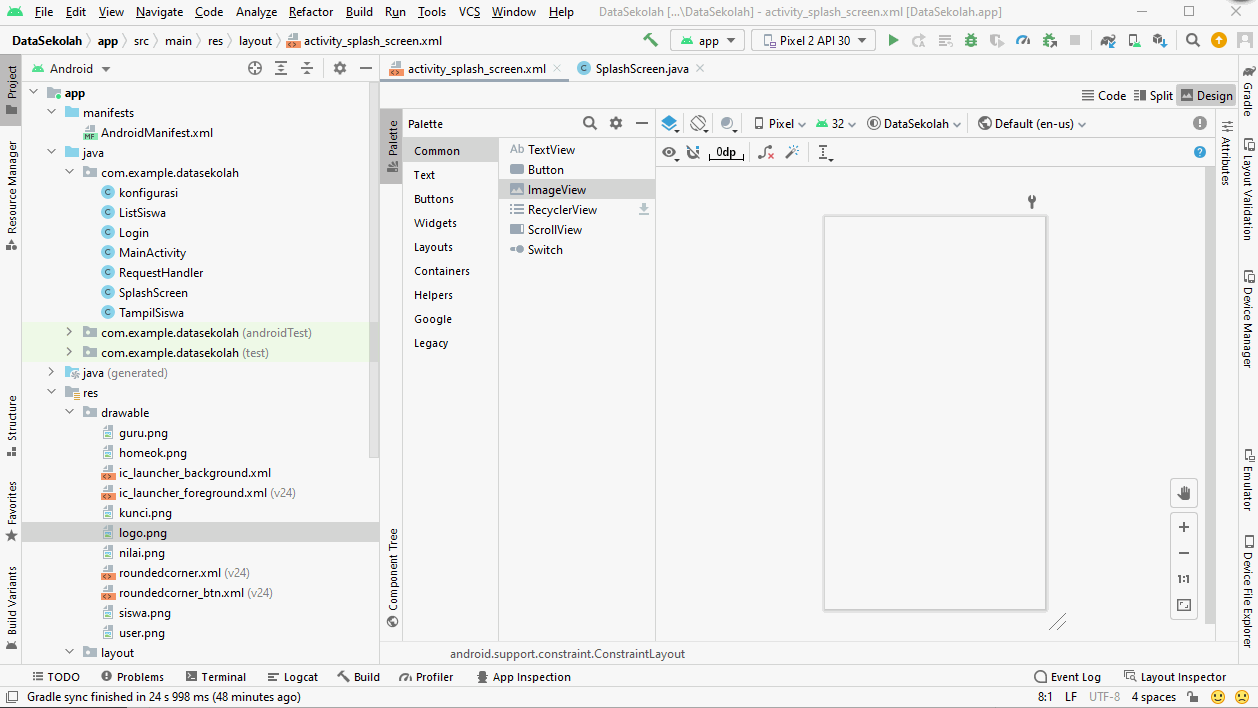
Task: Expand com.example.datasekolah (androidTest) package
Action: point(69,333)
